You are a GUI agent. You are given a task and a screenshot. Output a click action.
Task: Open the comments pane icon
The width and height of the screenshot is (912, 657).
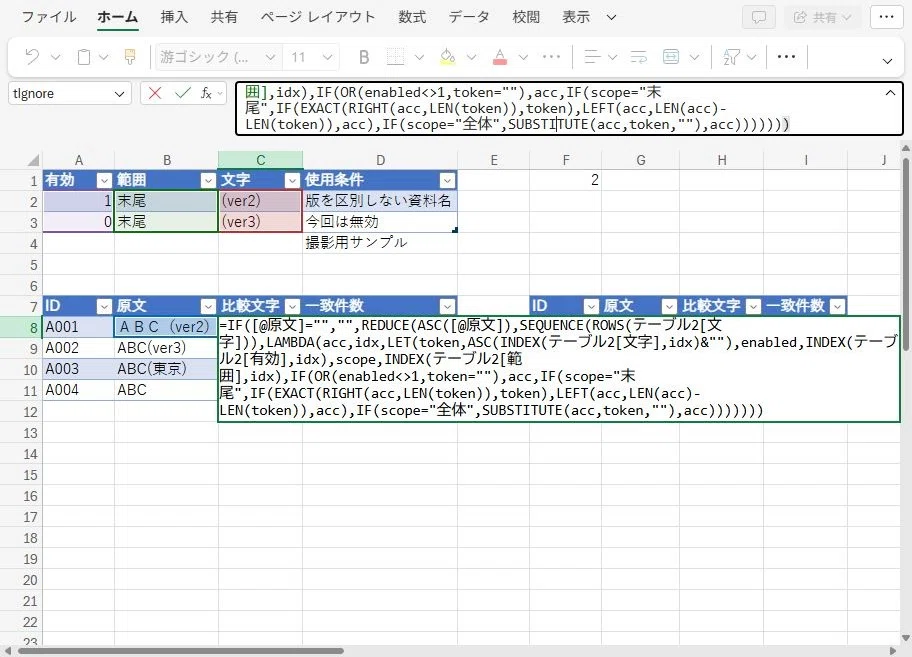[759, 17]
